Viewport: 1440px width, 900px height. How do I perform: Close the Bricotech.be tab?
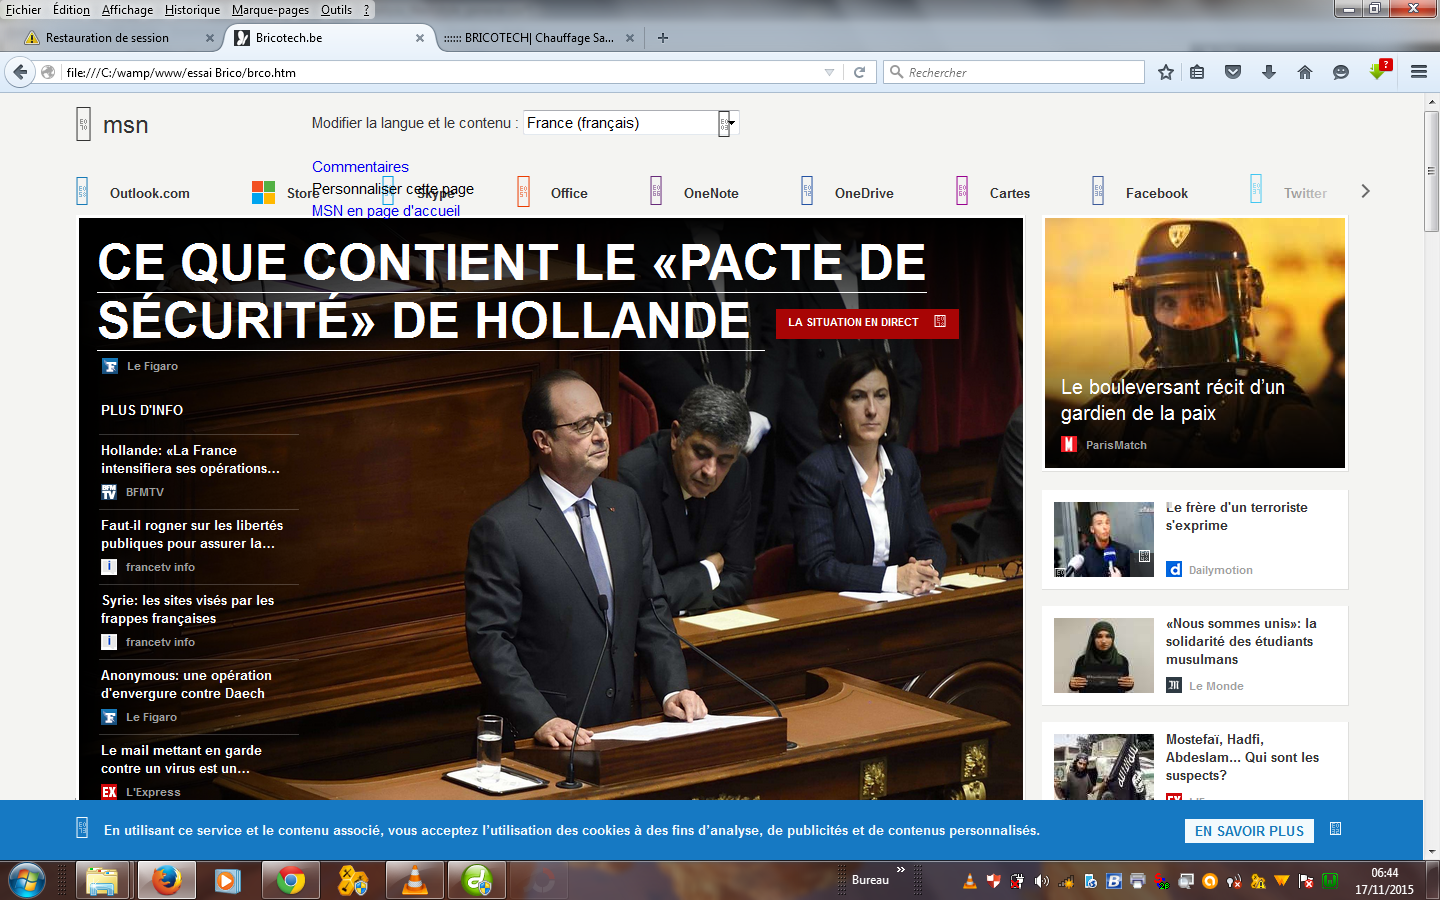point(420,38)
